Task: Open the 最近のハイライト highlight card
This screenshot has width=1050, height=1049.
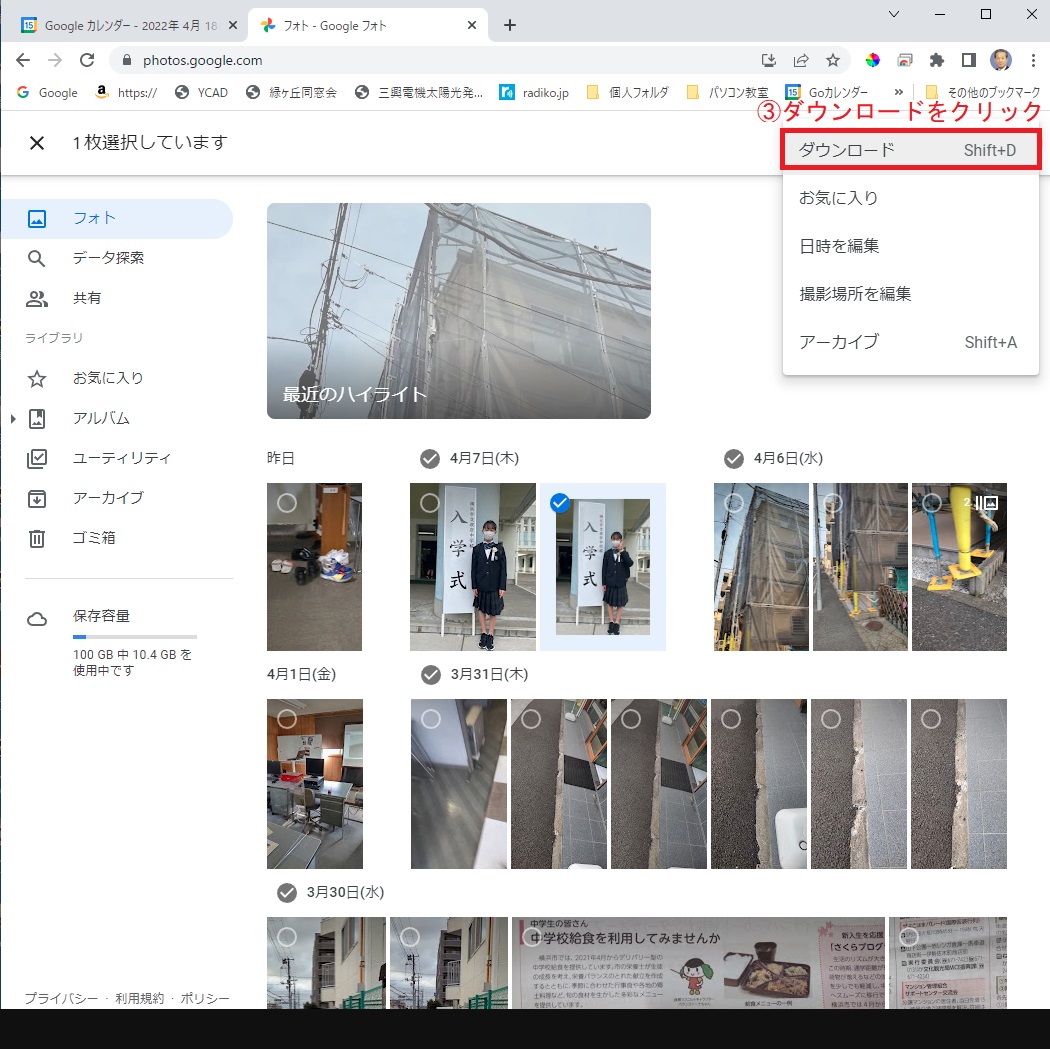Action: coord(459,311)
